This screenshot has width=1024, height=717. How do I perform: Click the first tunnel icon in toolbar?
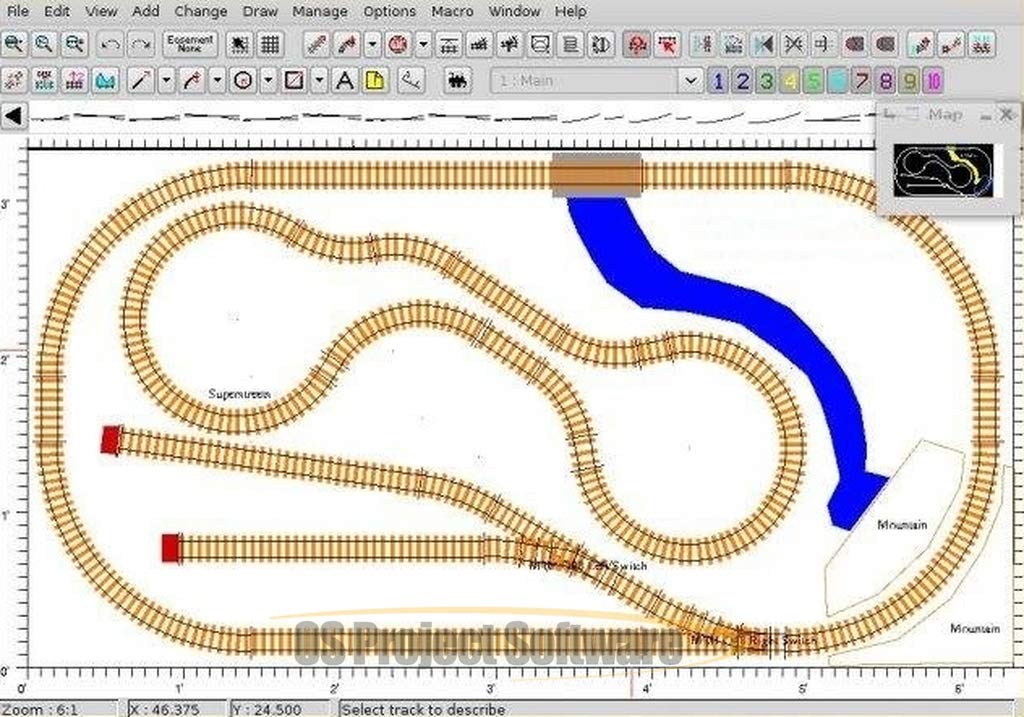tap(855, 44)
